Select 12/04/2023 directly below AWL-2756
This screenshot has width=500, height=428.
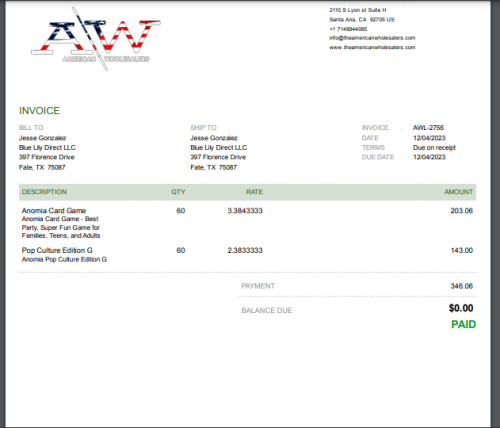(x=429, y=138)
